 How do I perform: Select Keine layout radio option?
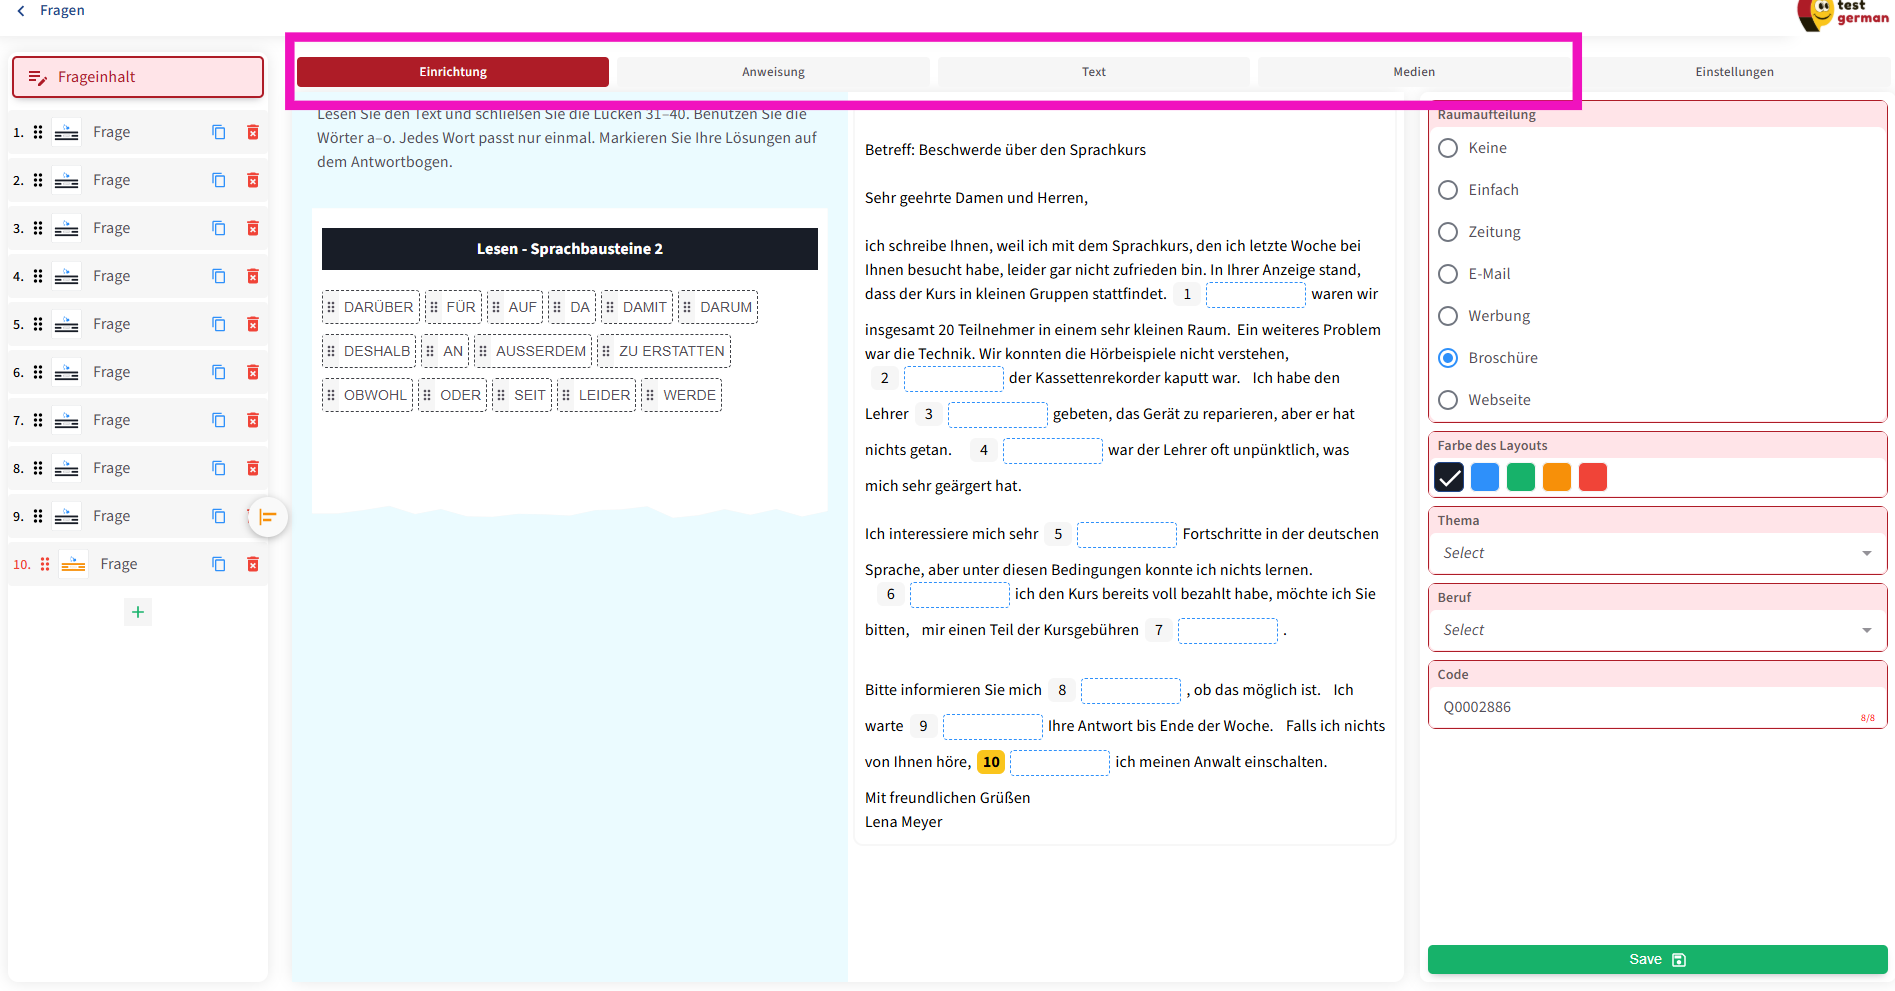point(1448,148)
